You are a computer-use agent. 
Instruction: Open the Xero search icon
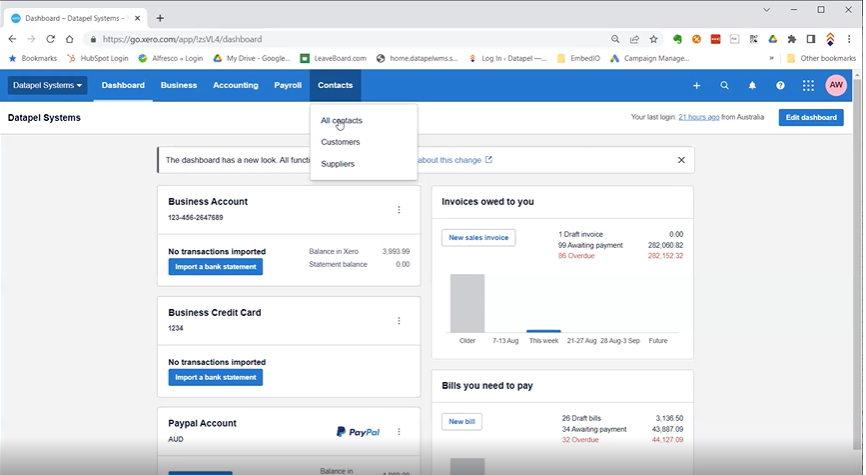(x=724, y=86)
